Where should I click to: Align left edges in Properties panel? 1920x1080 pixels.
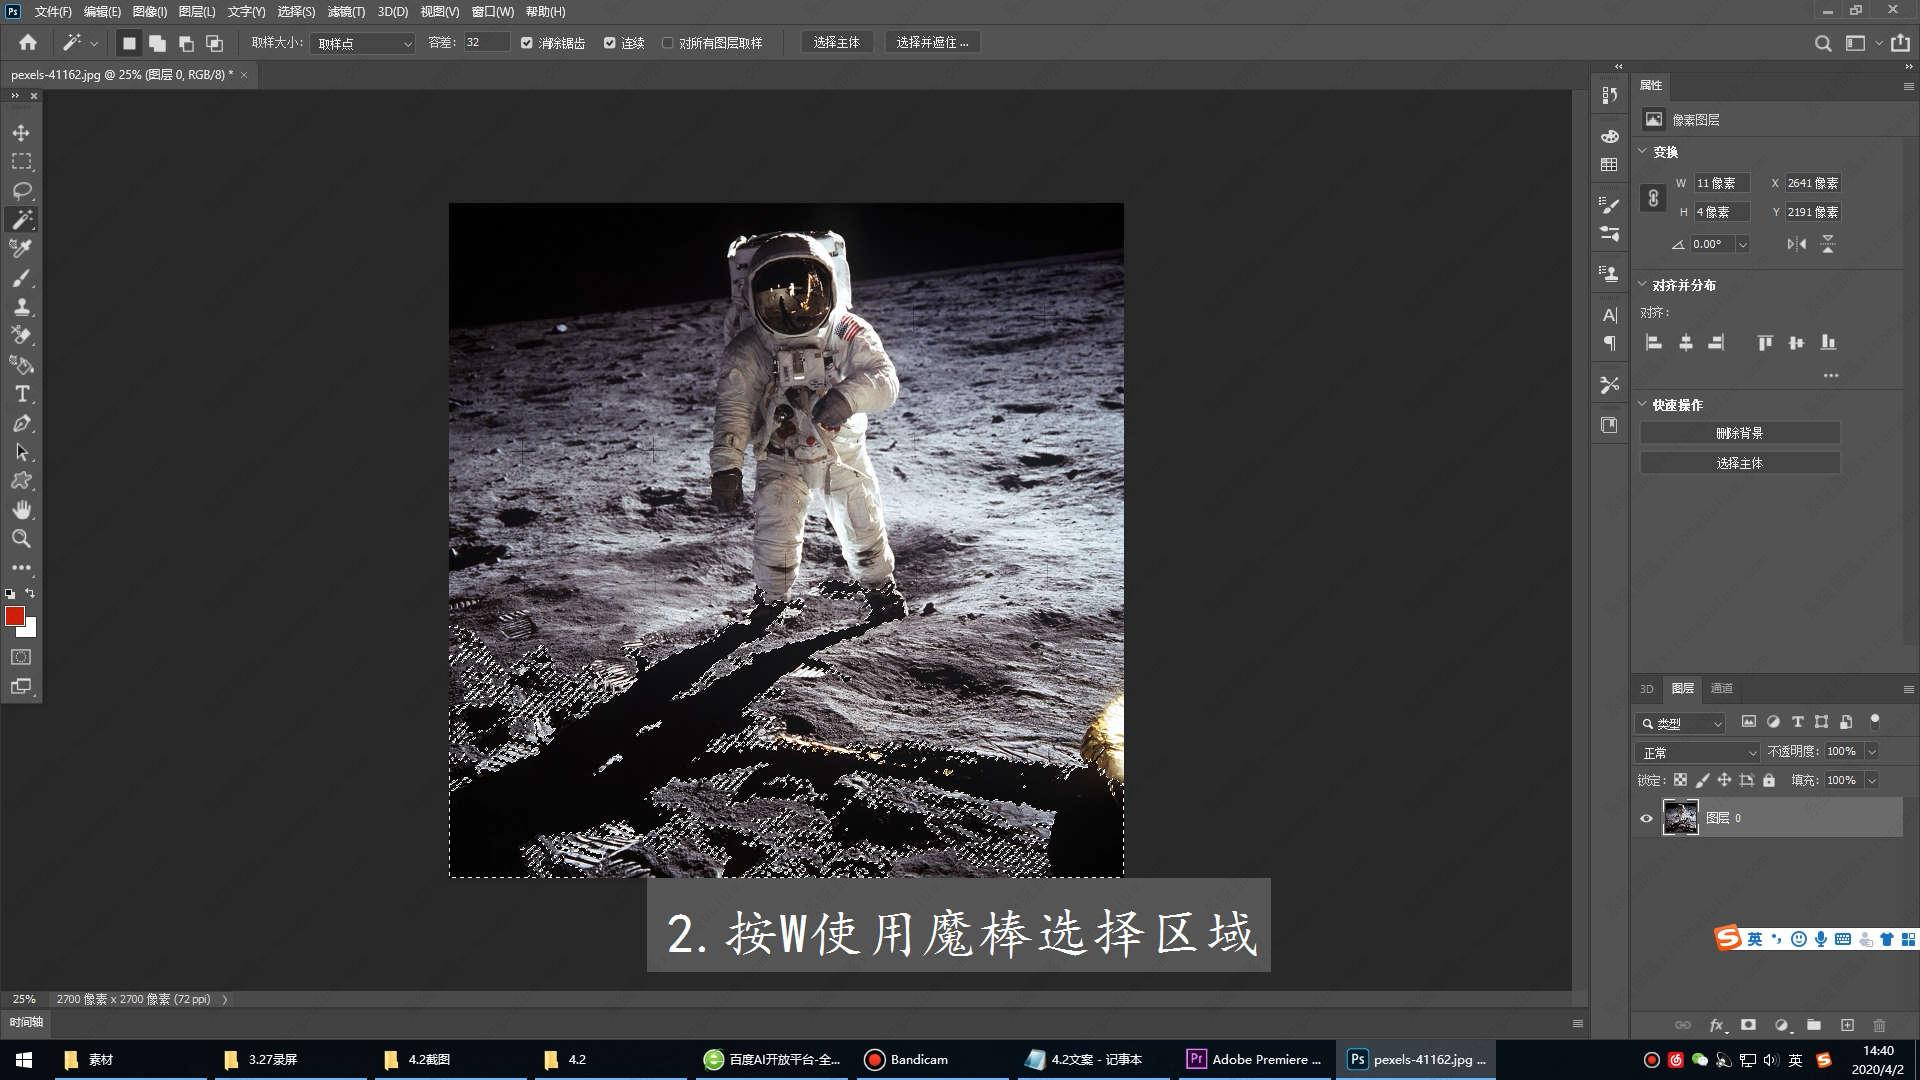pyautogui.click(x=1654, y=343)
